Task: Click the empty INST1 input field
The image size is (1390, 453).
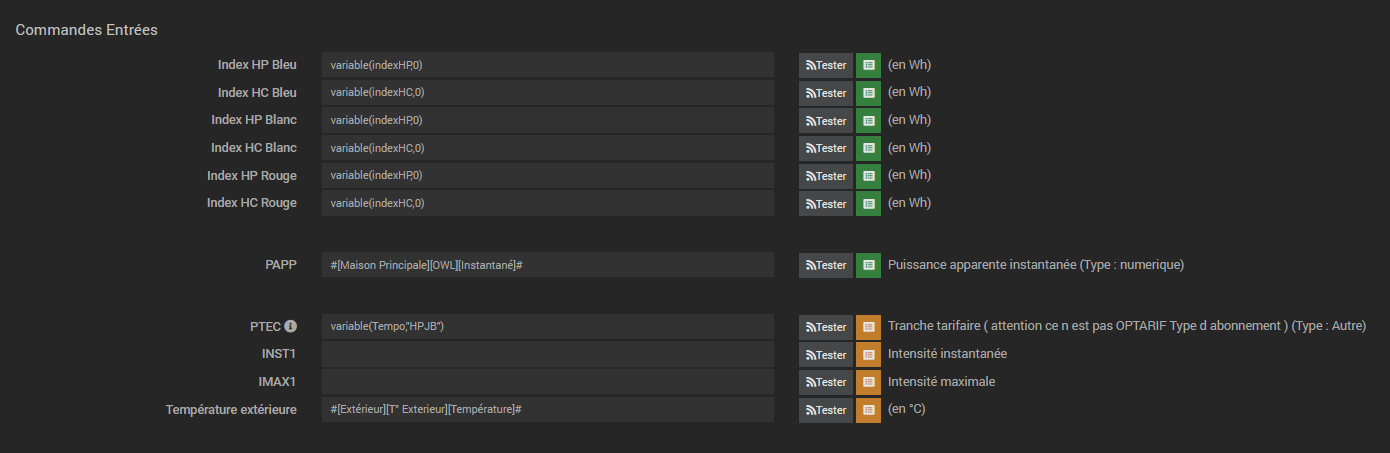Action: click(547, 354)
